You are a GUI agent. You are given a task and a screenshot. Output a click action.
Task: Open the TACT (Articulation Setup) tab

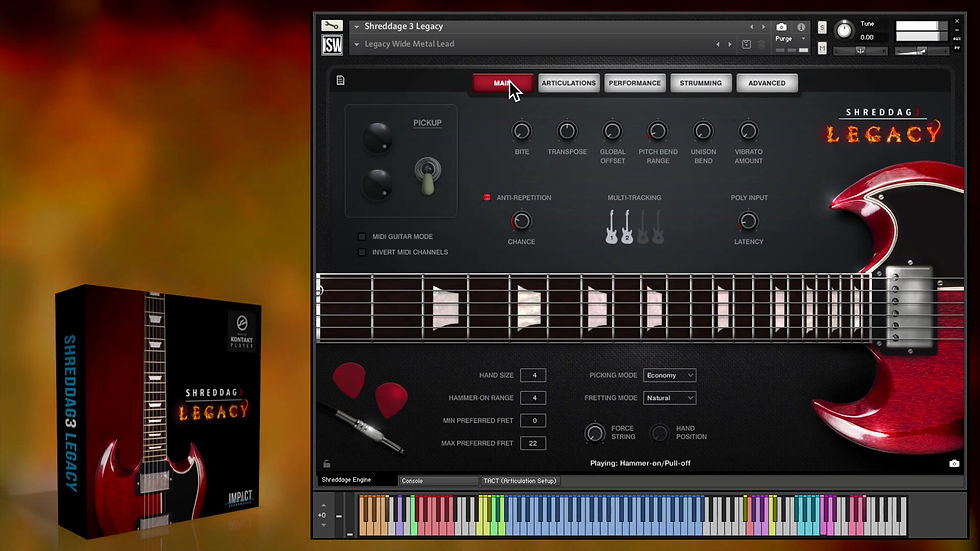point(520,481)
